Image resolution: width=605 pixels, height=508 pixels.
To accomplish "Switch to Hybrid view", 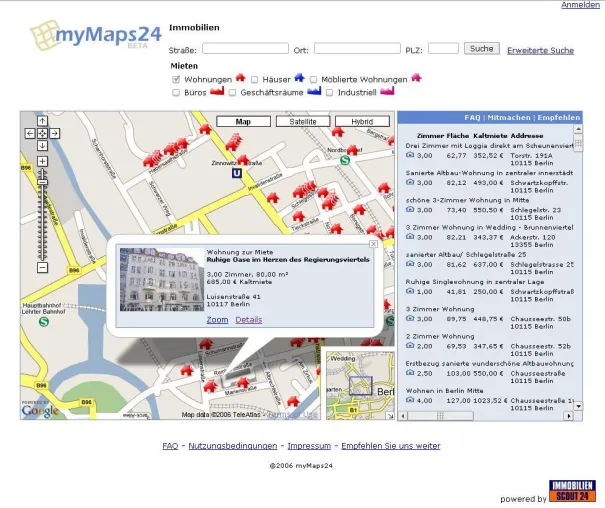I will pyautogui.click(x=362, y=122).
